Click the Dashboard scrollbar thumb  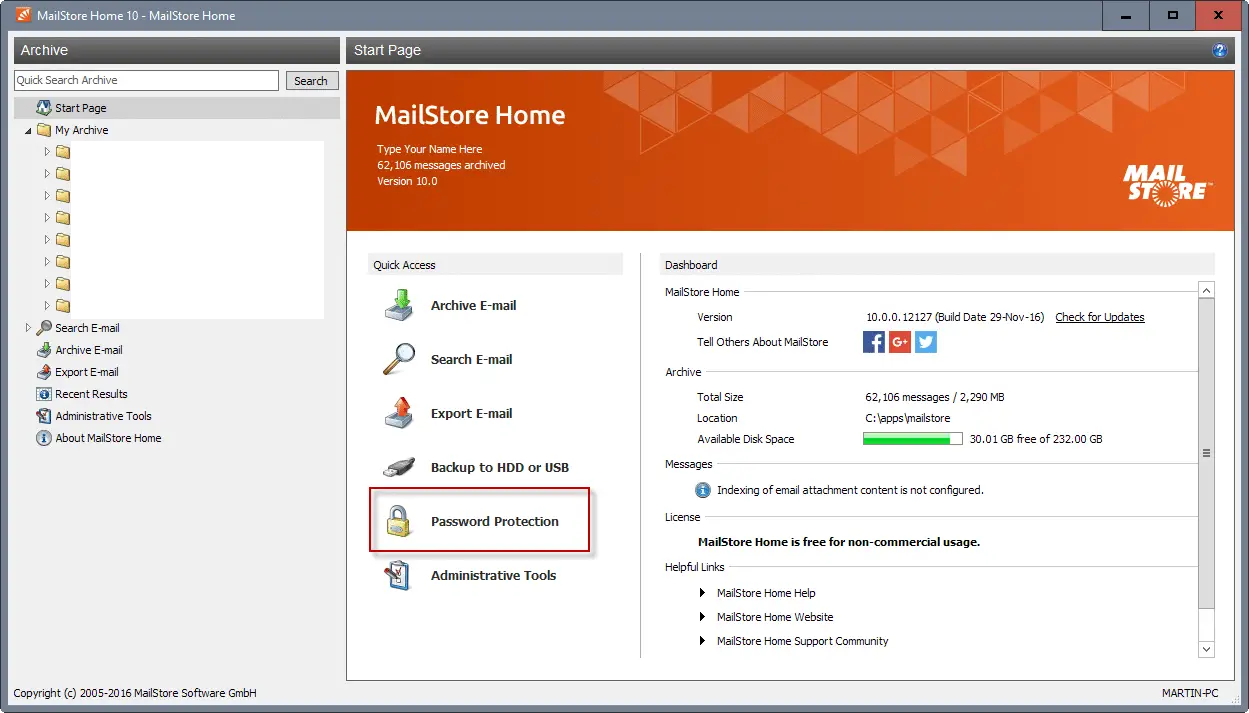point(1206,453)
